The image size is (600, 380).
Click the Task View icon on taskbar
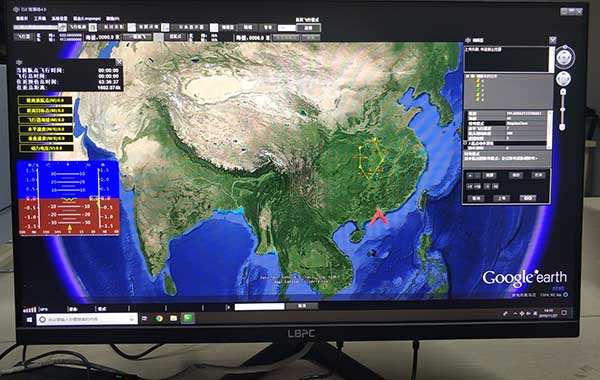[x=145, y=318]
